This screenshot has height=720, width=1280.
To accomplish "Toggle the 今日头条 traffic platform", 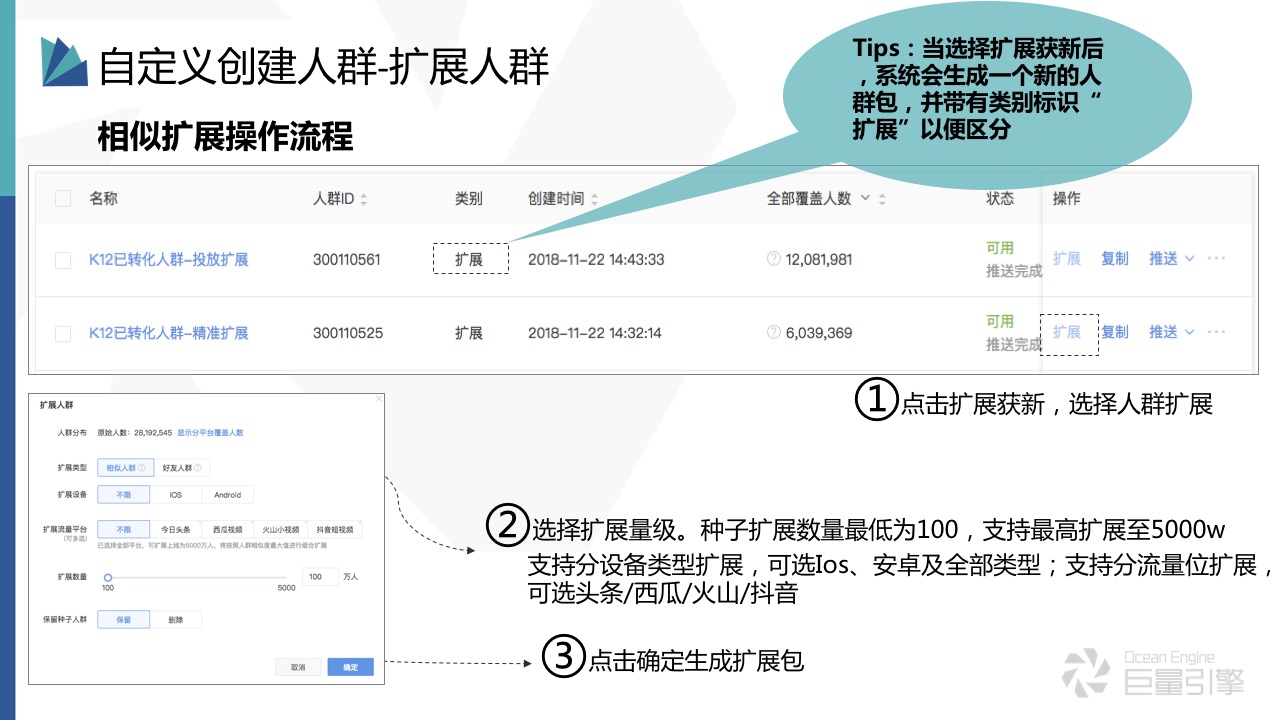I will (176, 529).
